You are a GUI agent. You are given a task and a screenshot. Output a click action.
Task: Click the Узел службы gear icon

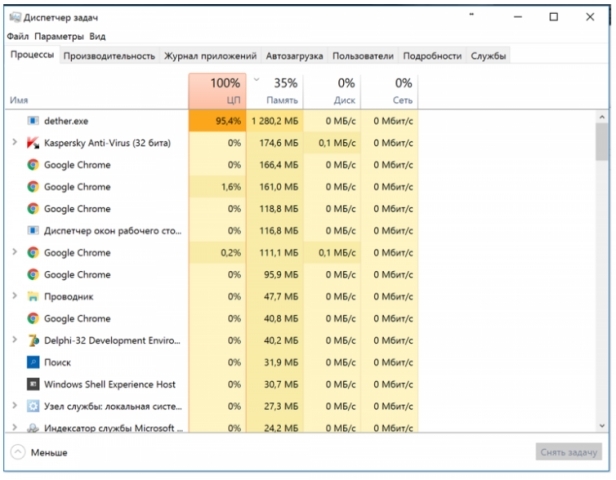33,406
